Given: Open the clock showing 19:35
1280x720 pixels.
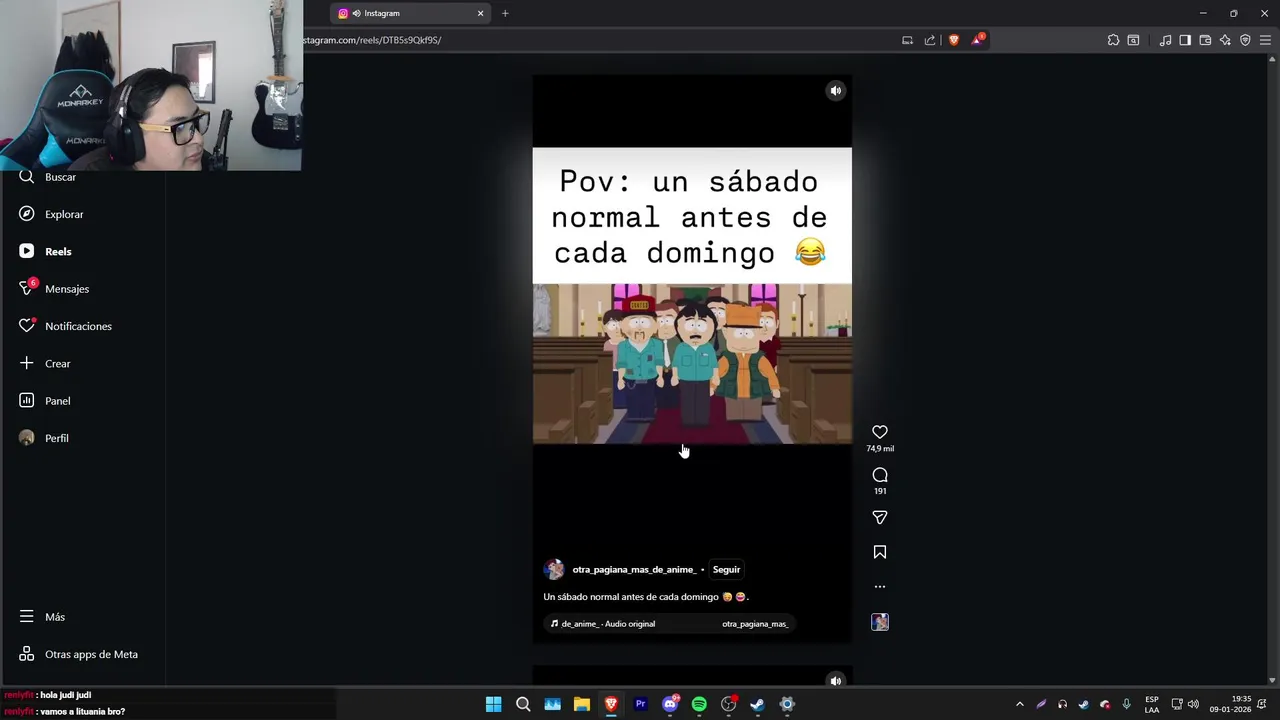Looking at the screenshot, I should 1230,704.
